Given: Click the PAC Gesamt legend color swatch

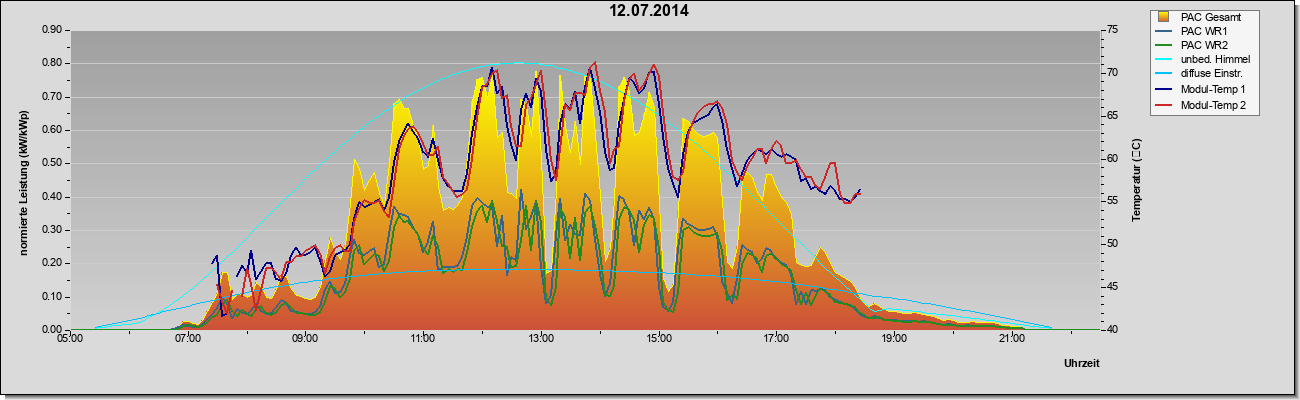Looking at the screenshot, I should click(x=1164, y=17).
